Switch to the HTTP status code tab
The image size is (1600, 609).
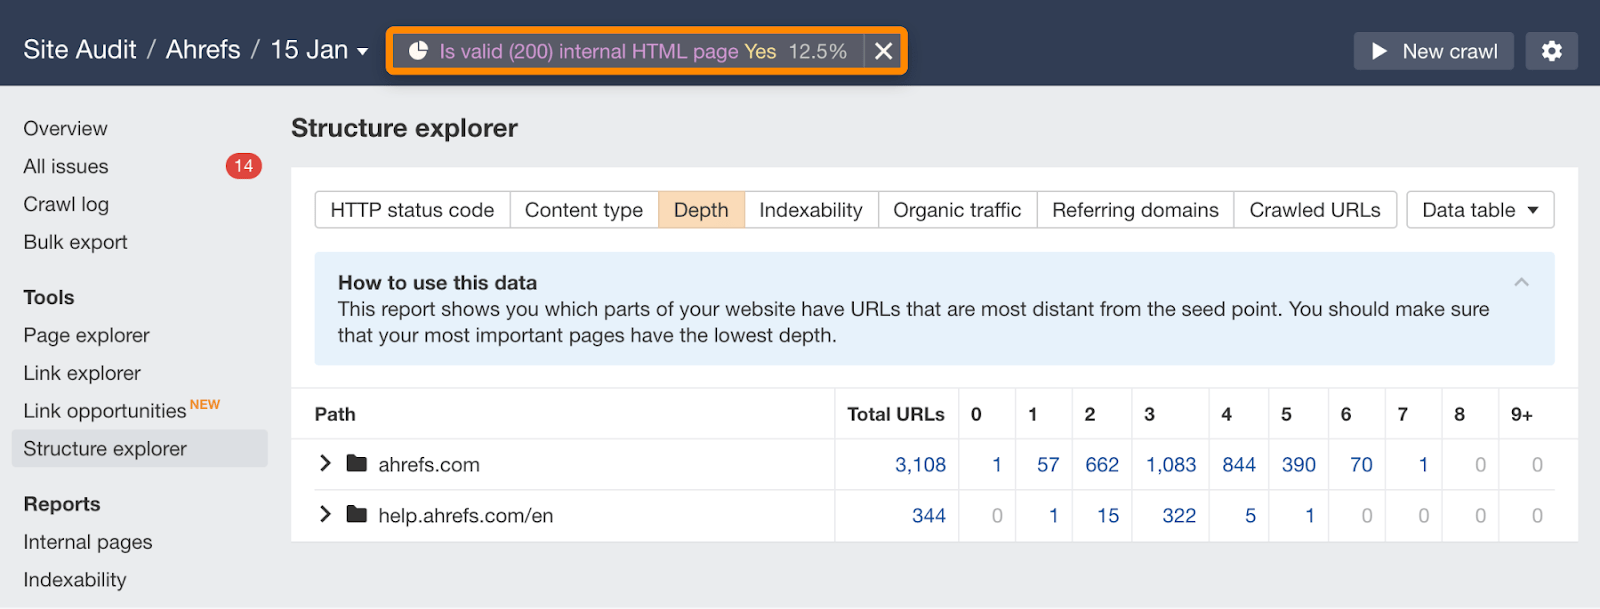pyautogui.click(x=412, y=210)
